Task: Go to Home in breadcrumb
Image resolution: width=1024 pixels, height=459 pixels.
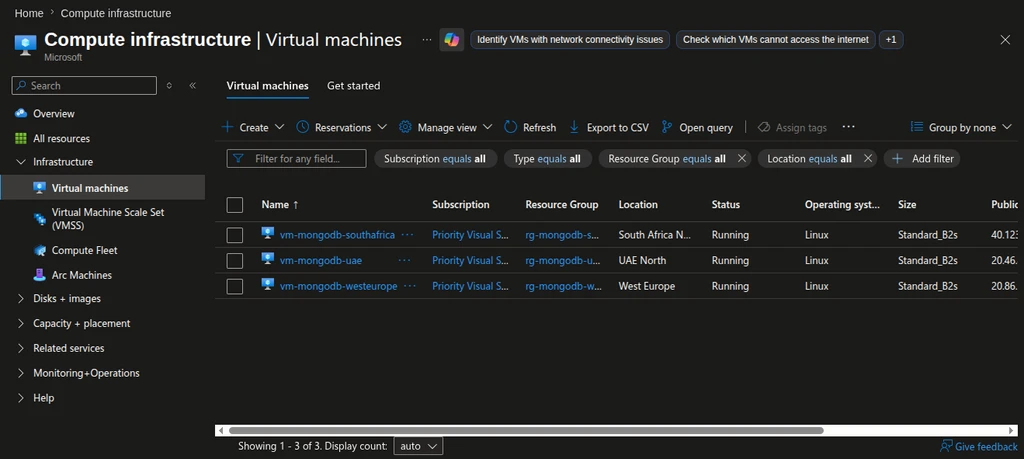Action: (29, 13)
